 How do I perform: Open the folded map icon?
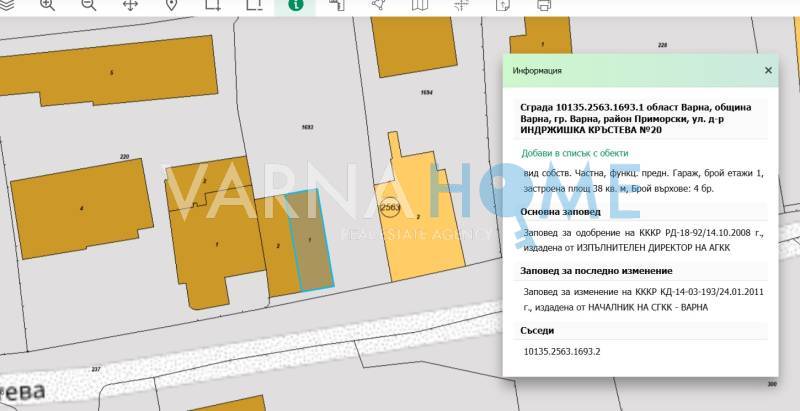pos(420,5)
